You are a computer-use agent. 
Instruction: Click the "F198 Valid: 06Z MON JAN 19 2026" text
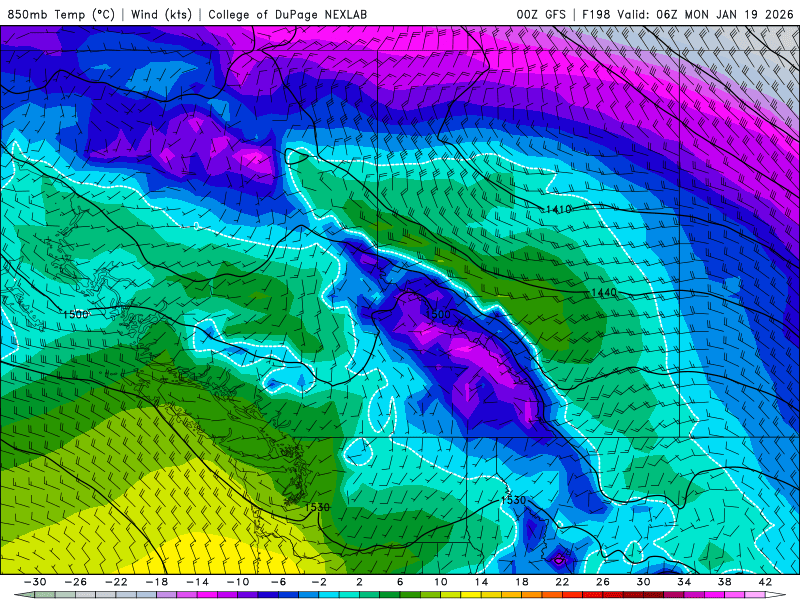(x=688, y=14)
